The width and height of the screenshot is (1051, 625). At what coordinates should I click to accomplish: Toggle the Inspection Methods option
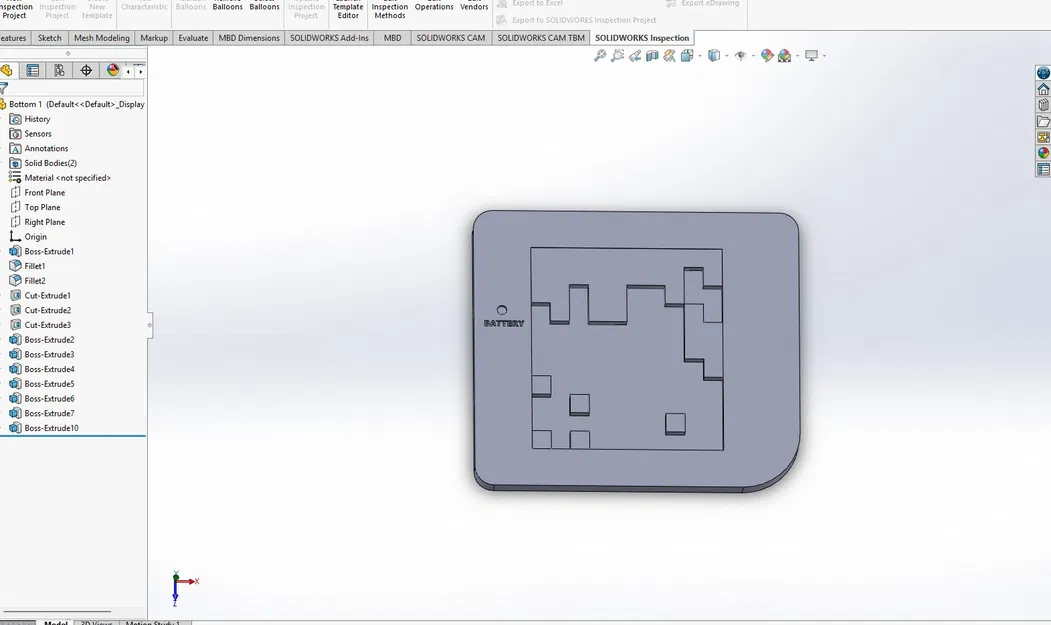pyautogui.click(x=389, y=11)
